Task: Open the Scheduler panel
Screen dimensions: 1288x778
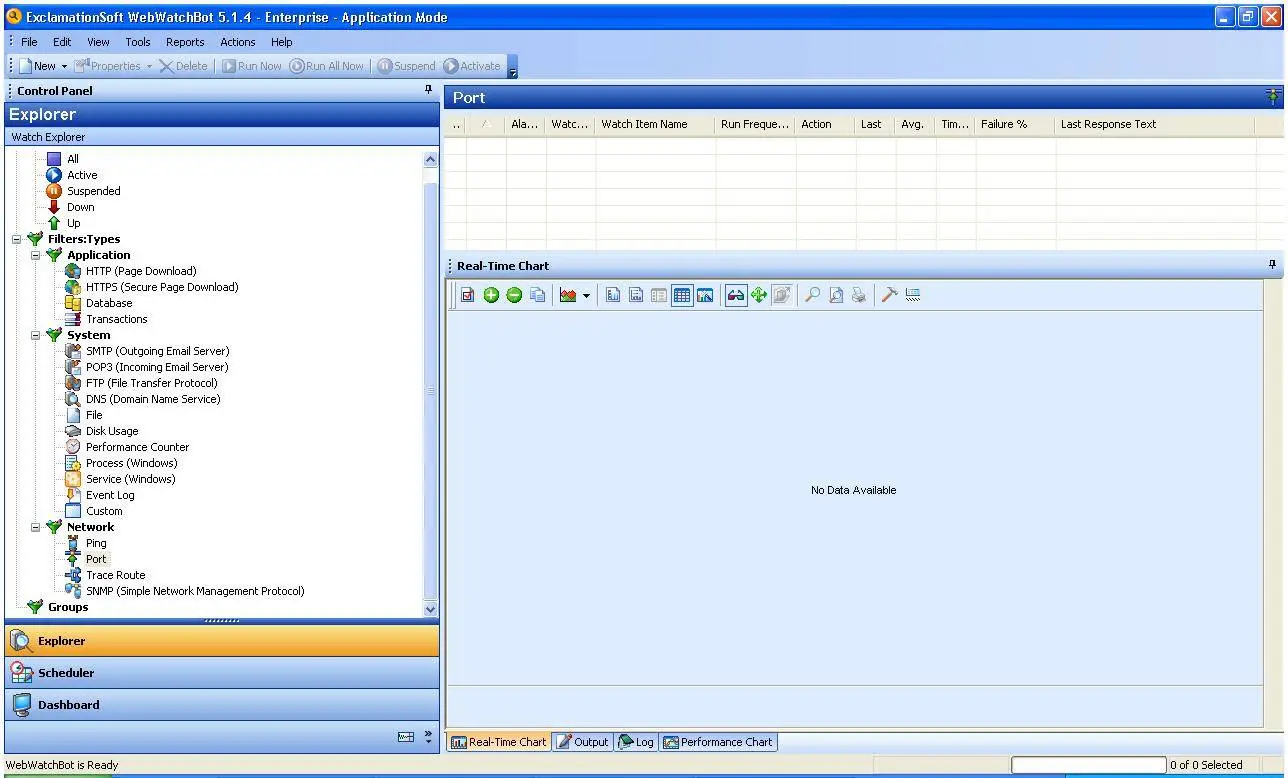Action: 220,672
